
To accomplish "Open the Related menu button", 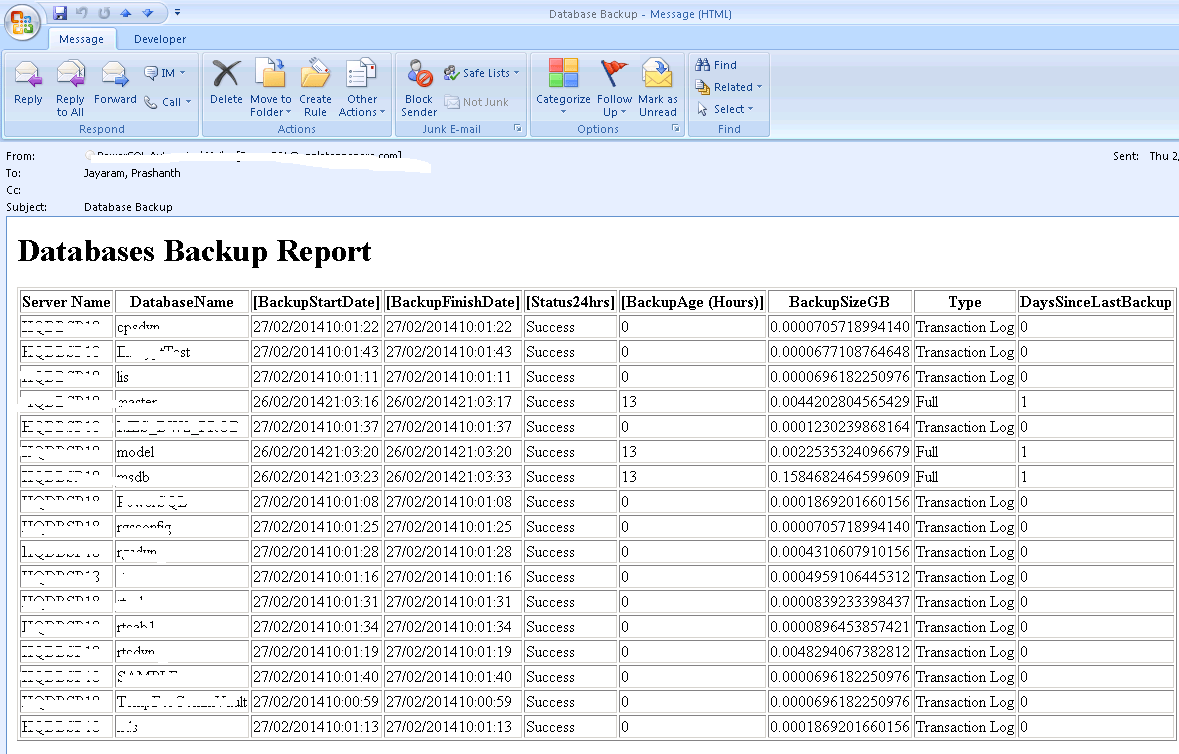I will [729, 87].
